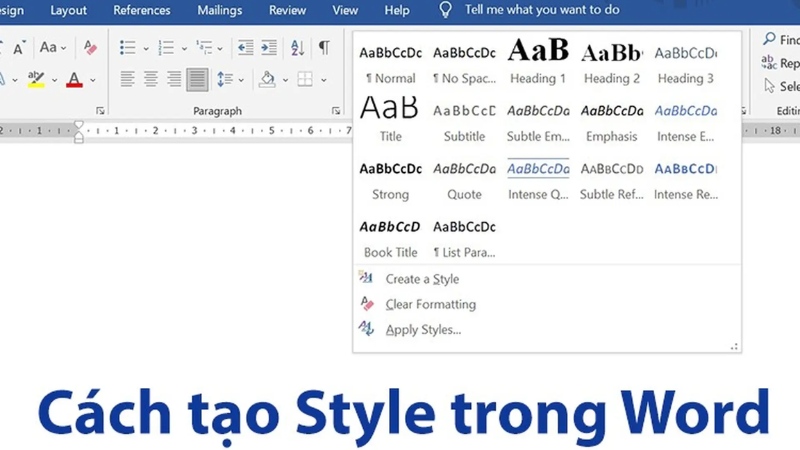This screenshot has width=800, height=450.
Task: Apply the Subtle Reference style
Action: click(x=612, y=180)
